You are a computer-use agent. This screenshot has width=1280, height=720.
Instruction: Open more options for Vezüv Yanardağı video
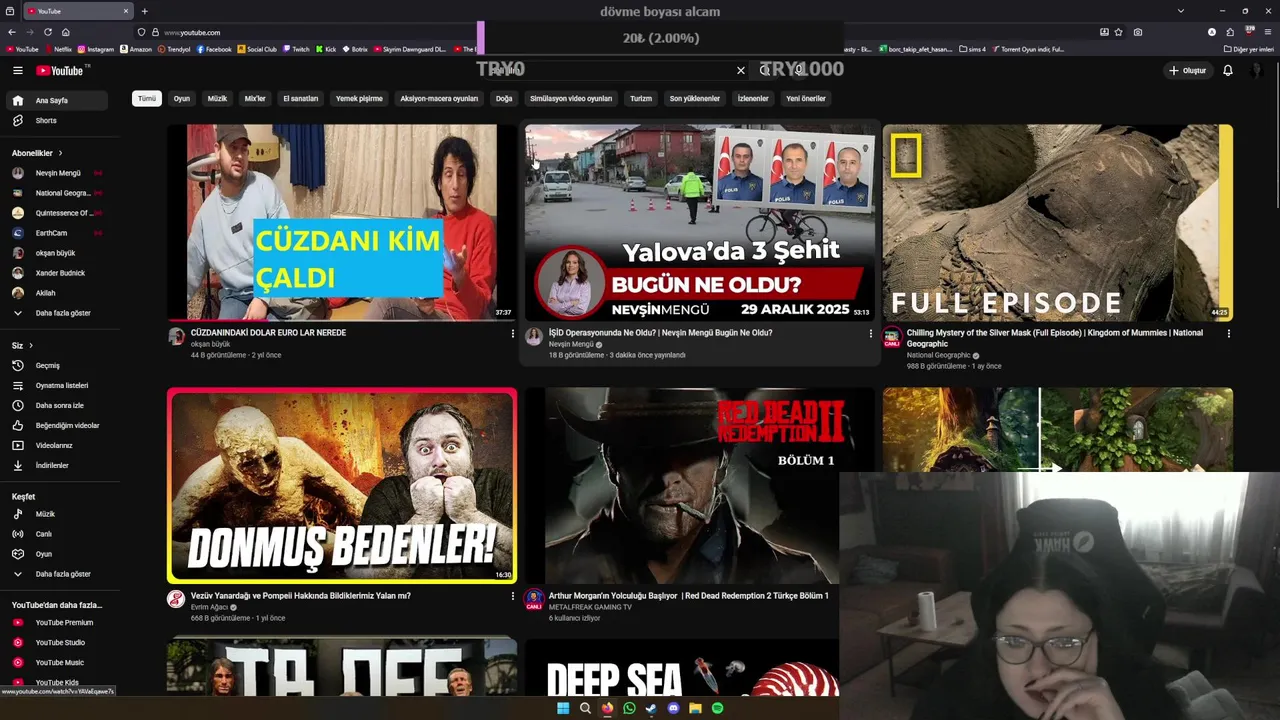click(x=513, y=596)
